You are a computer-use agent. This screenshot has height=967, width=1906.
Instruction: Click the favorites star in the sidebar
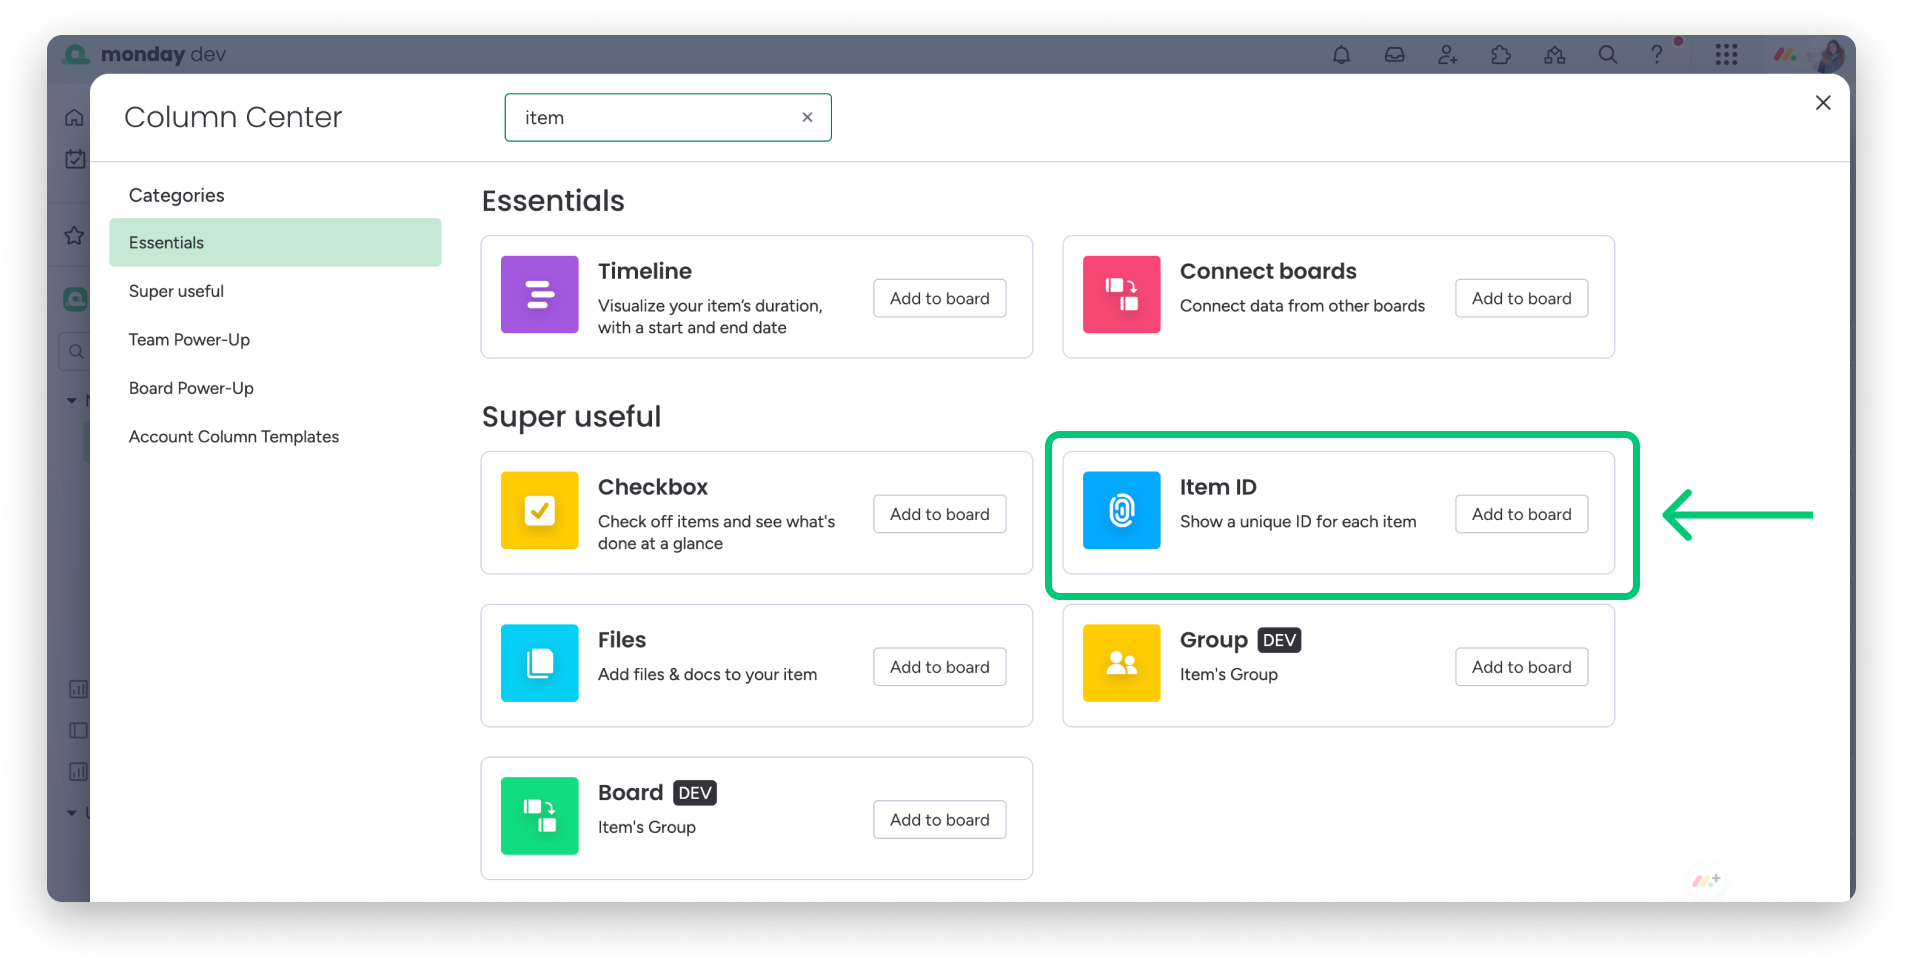[74, 235]
